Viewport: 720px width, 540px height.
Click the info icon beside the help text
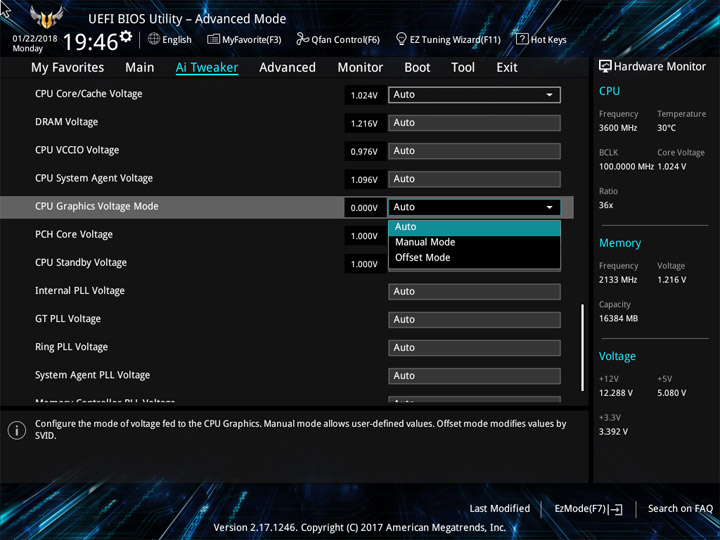click(x=17, y=430)
